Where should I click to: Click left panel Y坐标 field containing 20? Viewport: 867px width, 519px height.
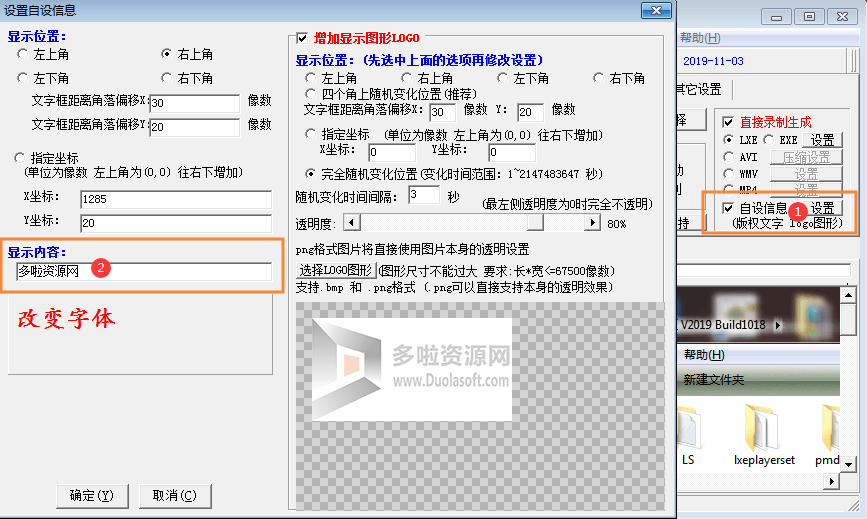176,223
